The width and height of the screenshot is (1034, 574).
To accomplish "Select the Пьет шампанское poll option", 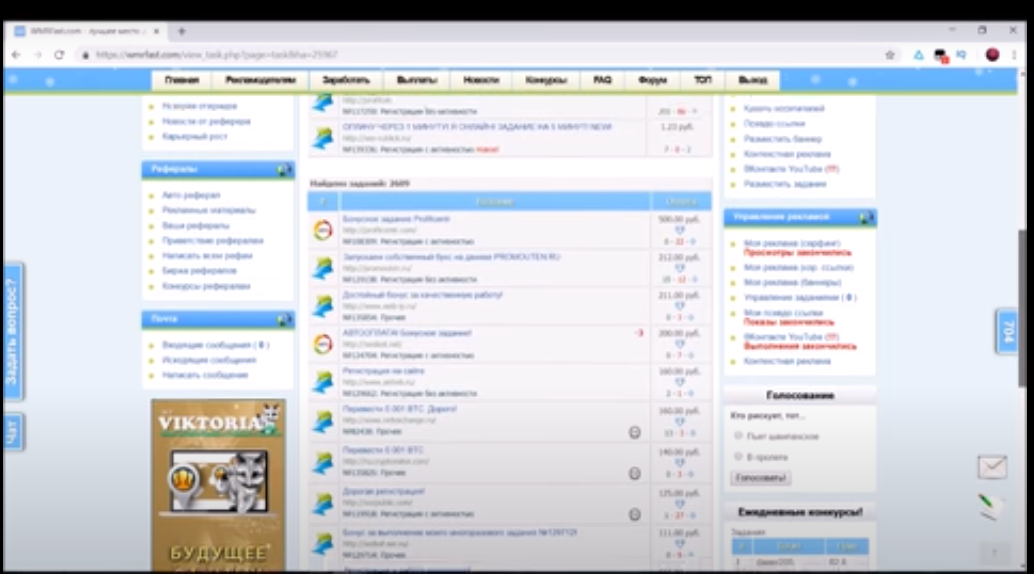I will coord(739,436).
